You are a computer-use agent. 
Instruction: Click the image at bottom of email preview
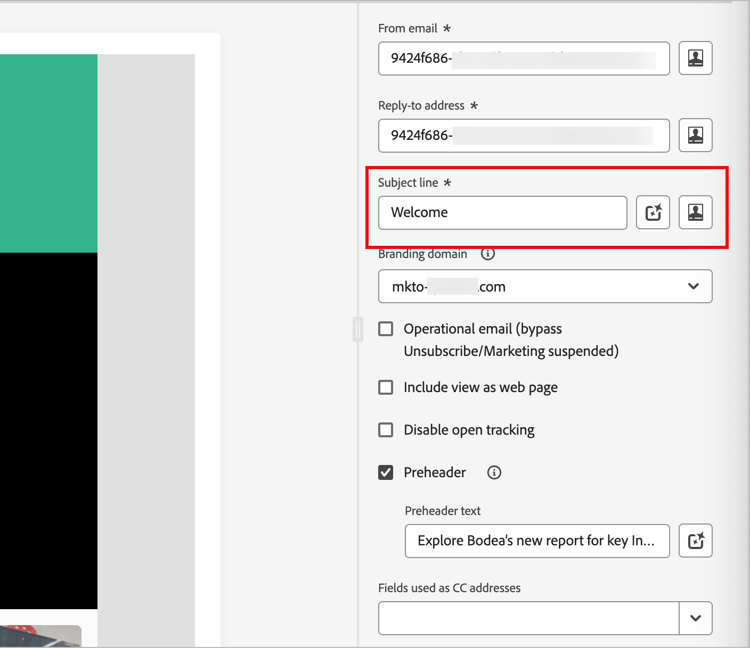click(41, 636)
